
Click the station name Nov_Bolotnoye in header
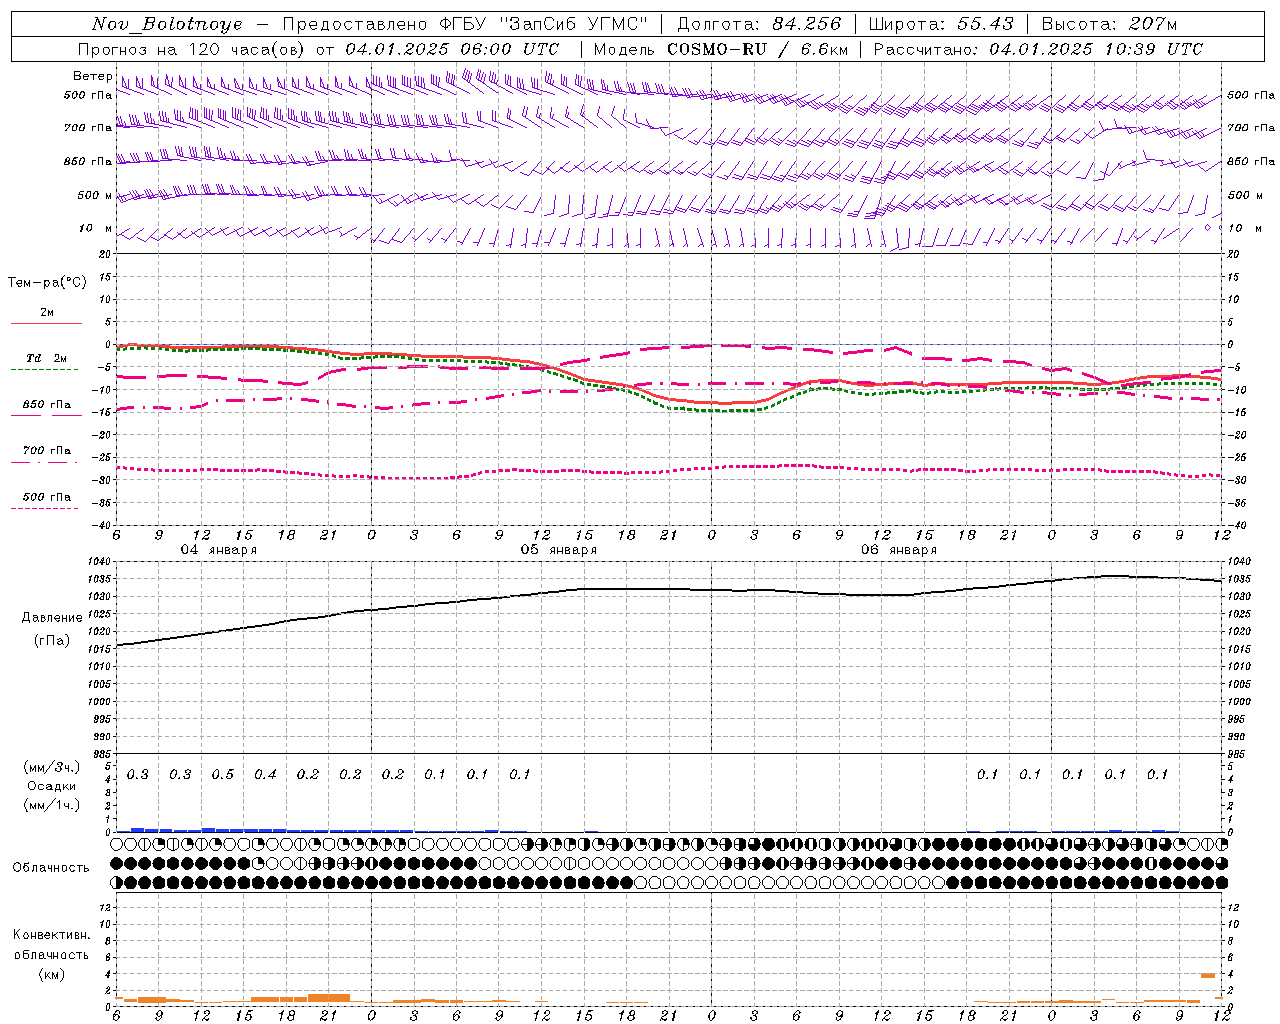[x=167, y=24]
